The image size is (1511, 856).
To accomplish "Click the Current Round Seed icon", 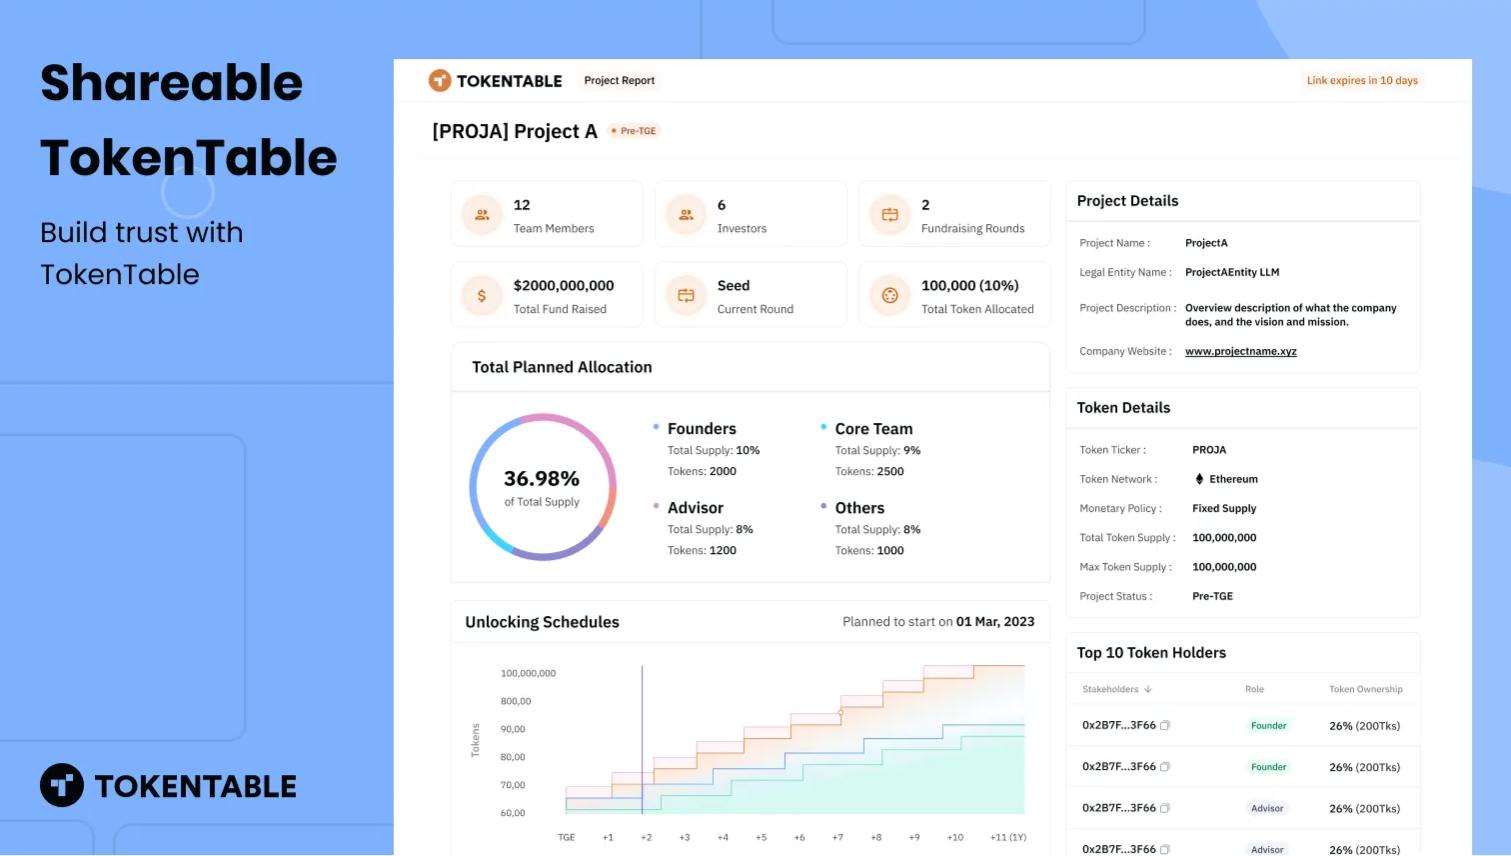I will point(686,296).
